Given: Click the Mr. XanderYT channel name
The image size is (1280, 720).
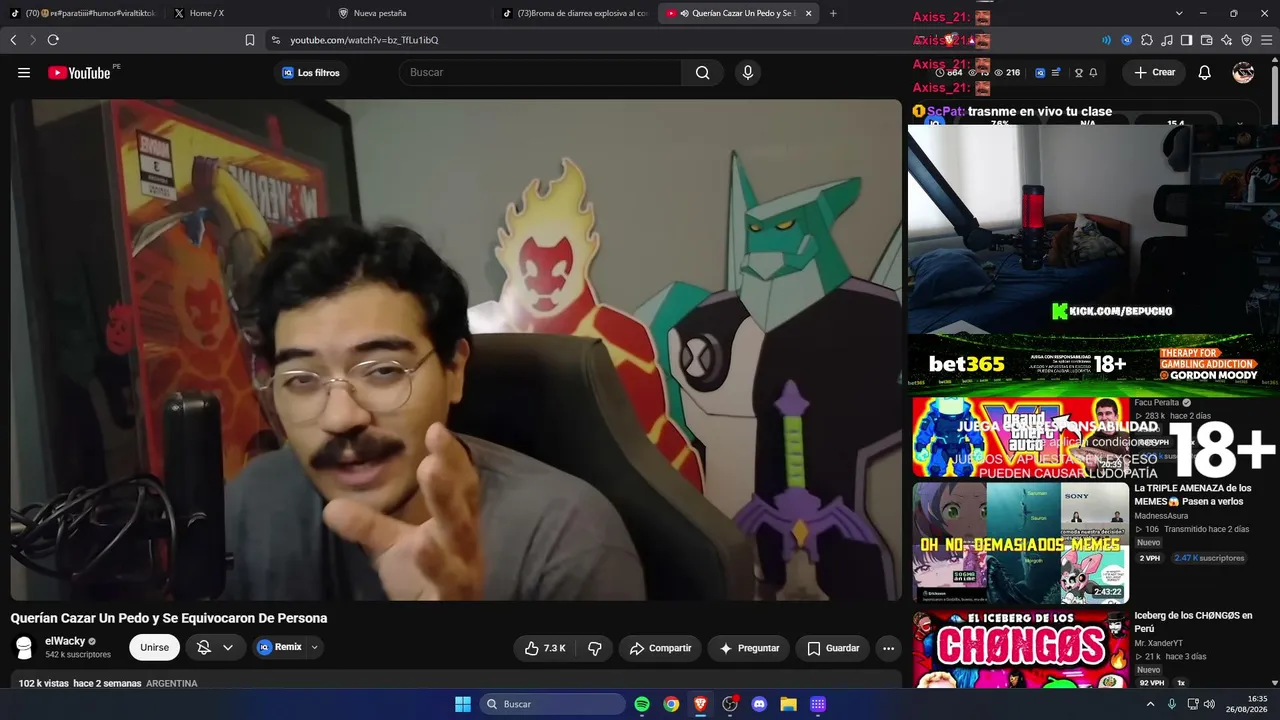Looking at the screenshot, I should pos(1158,643).
